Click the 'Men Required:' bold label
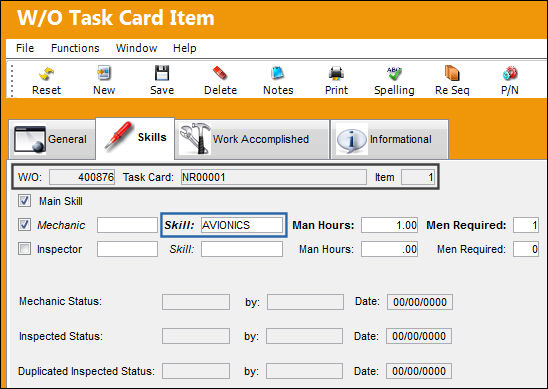Viewport: 548px width, 389px height. point(466,225)
